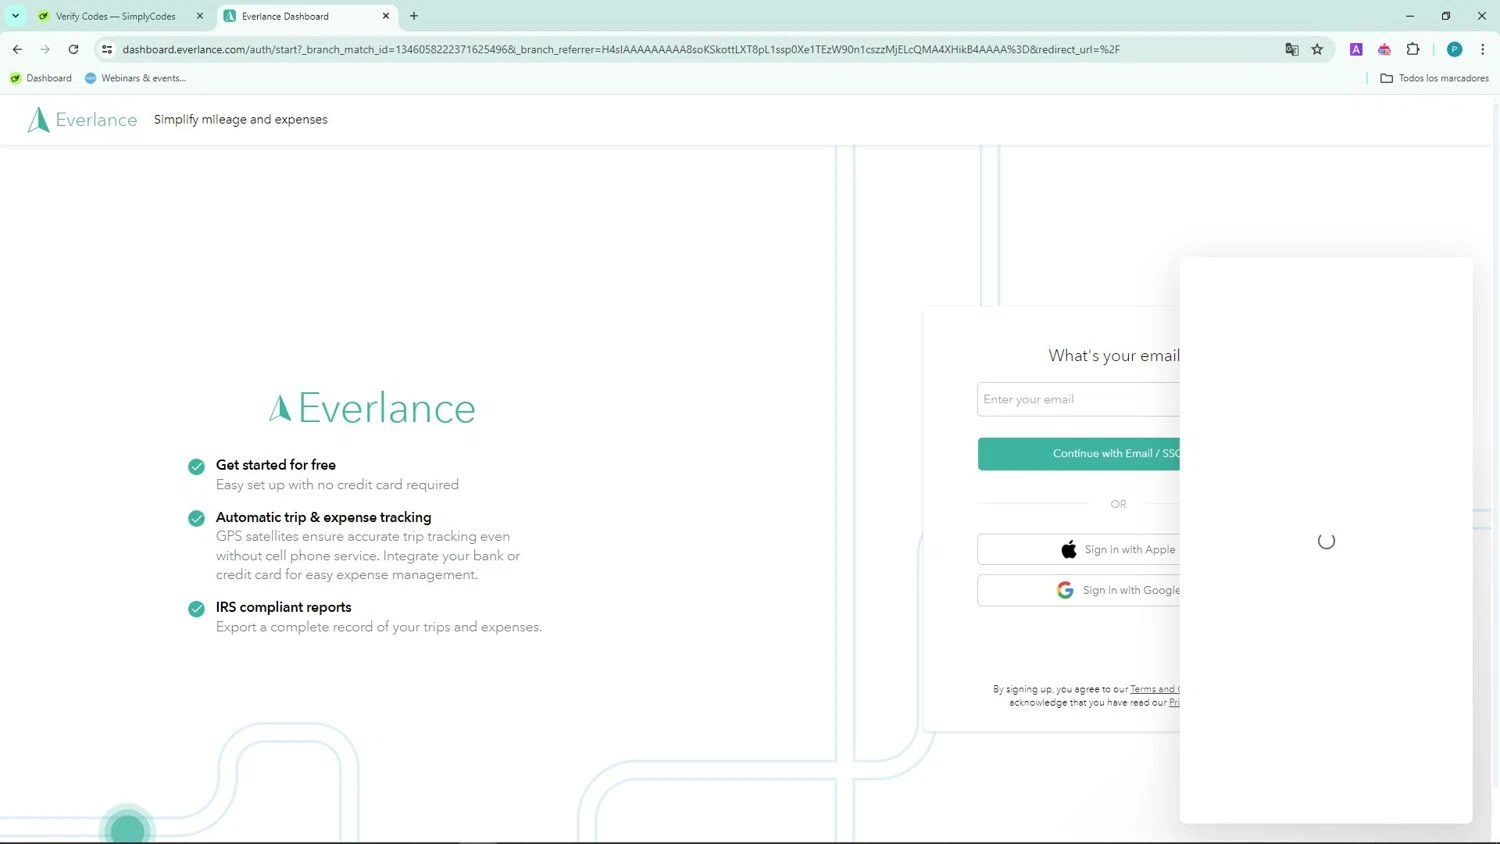Sign in with Google
The image size is (1500, 844).
point(1079,590)
